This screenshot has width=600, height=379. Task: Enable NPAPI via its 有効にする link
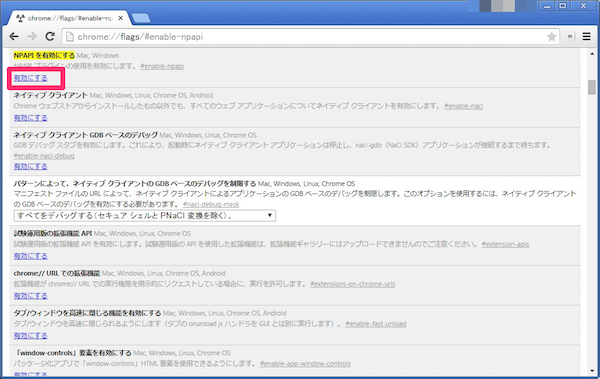click(31, 78)
